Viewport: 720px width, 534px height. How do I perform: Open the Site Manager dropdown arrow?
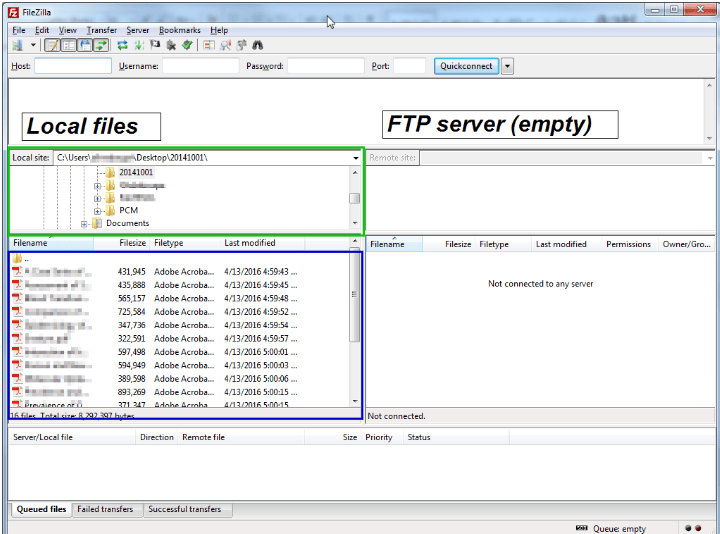coord(33,45)
